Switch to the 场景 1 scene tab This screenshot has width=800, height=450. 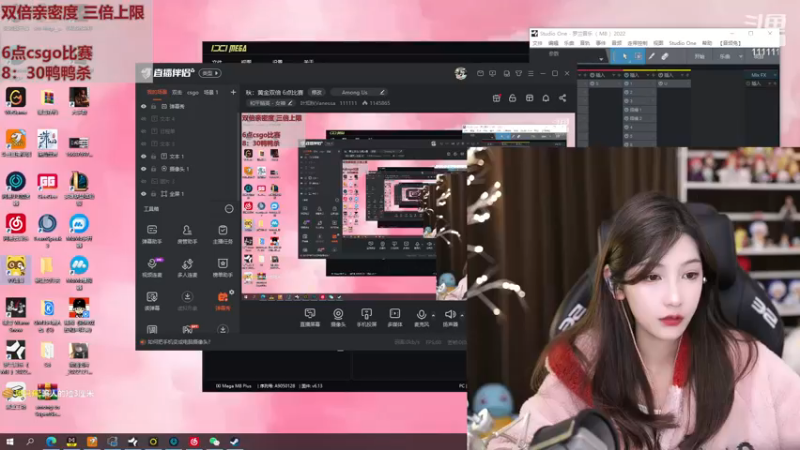211,92
